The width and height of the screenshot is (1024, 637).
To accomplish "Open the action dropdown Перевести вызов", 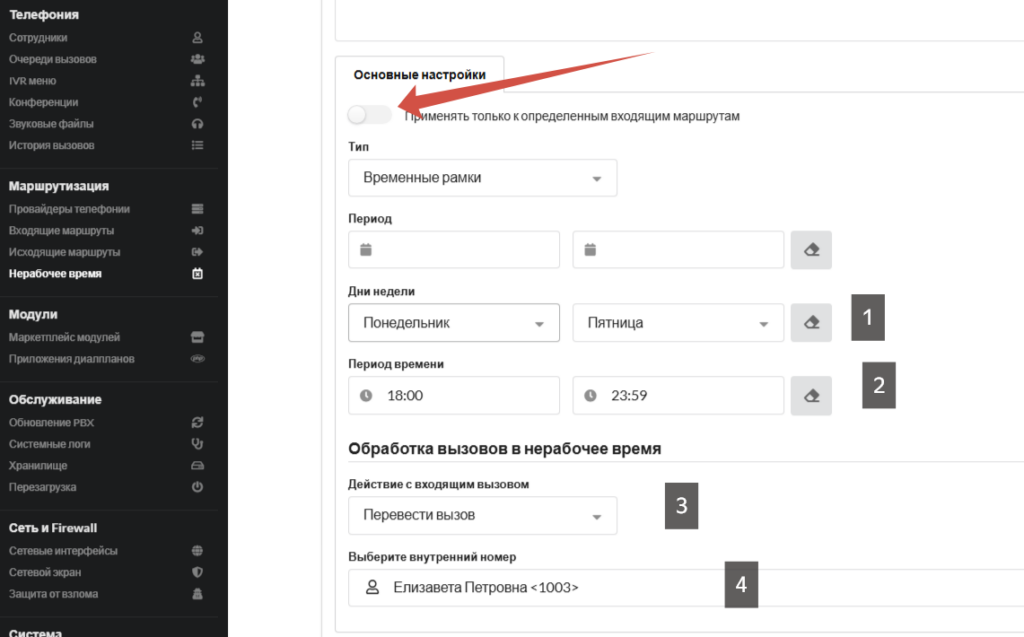I will [483, 515].
